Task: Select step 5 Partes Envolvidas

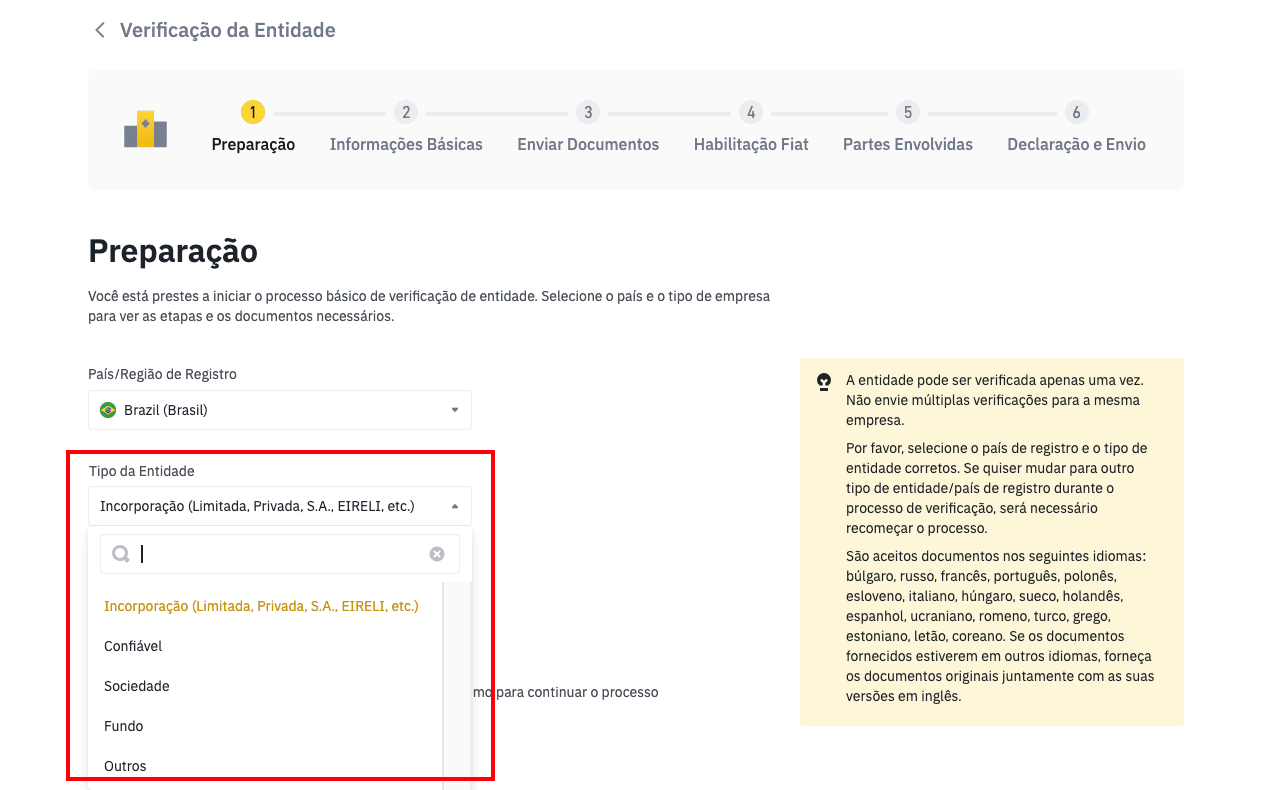Action: (x=908, y=129)
